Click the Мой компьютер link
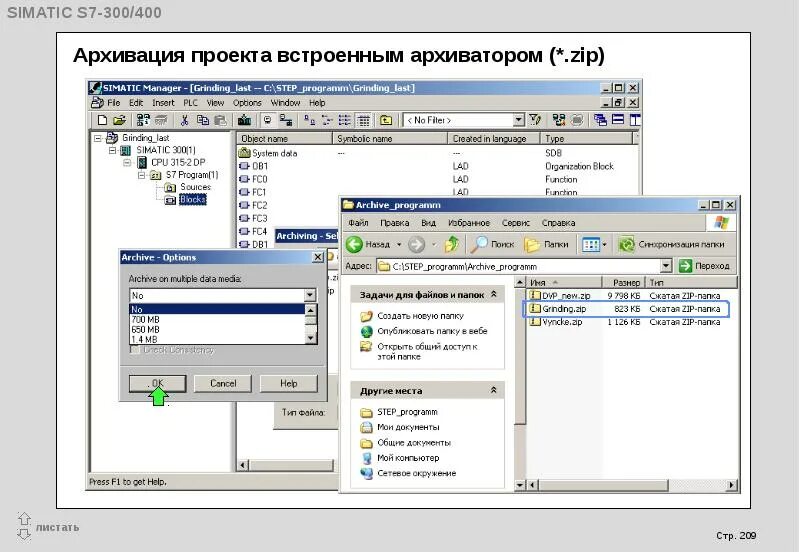 pyautogui.click(x=408, y=458)
